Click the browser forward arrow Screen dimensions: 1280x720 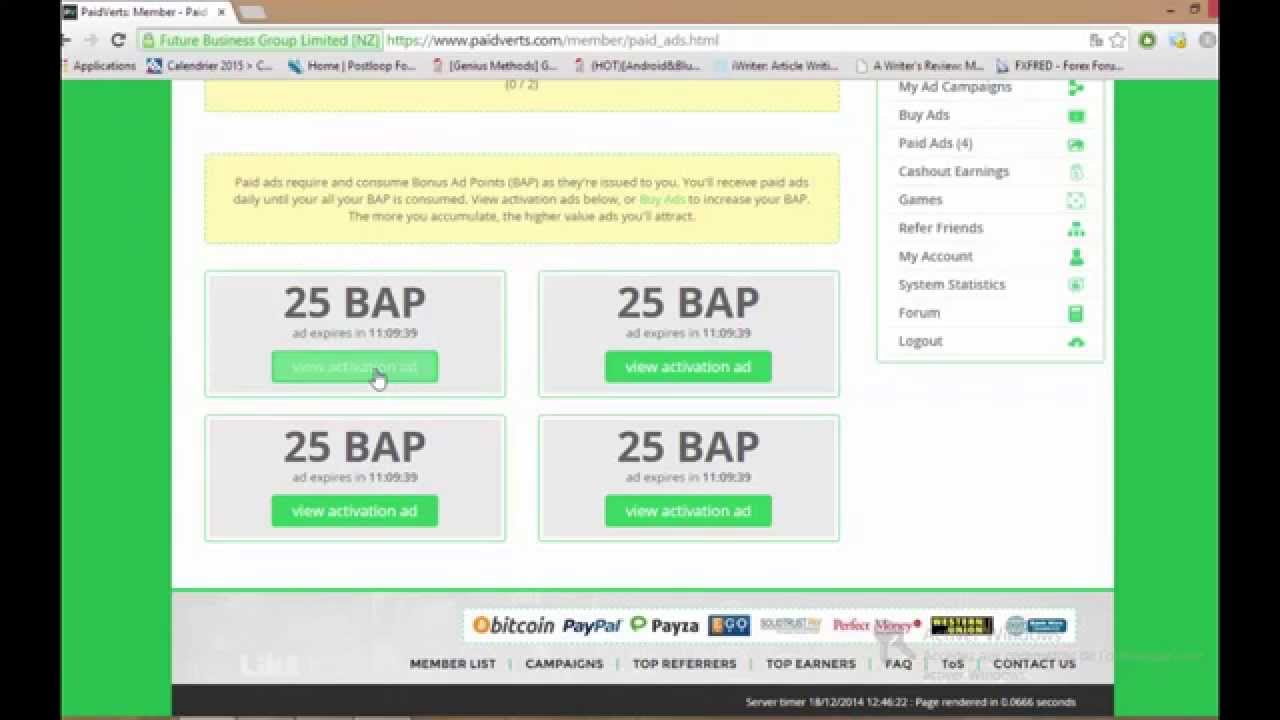tap(90, 40)
